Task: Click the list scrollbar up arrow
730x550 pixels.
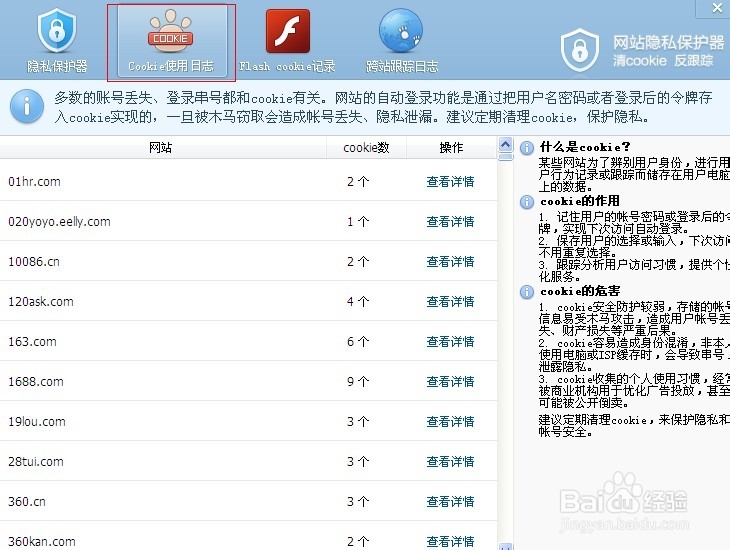Action: [x=506, y=144]
